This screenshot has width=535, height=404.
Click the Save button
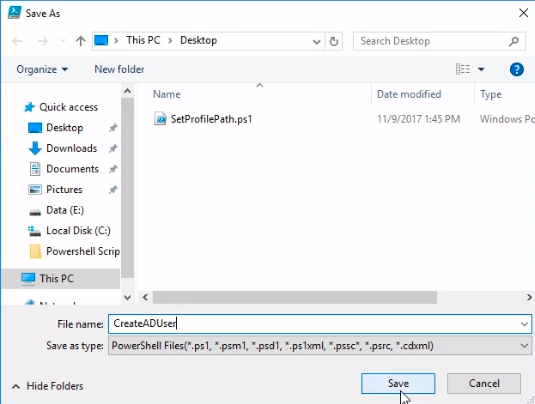(398, 383)
